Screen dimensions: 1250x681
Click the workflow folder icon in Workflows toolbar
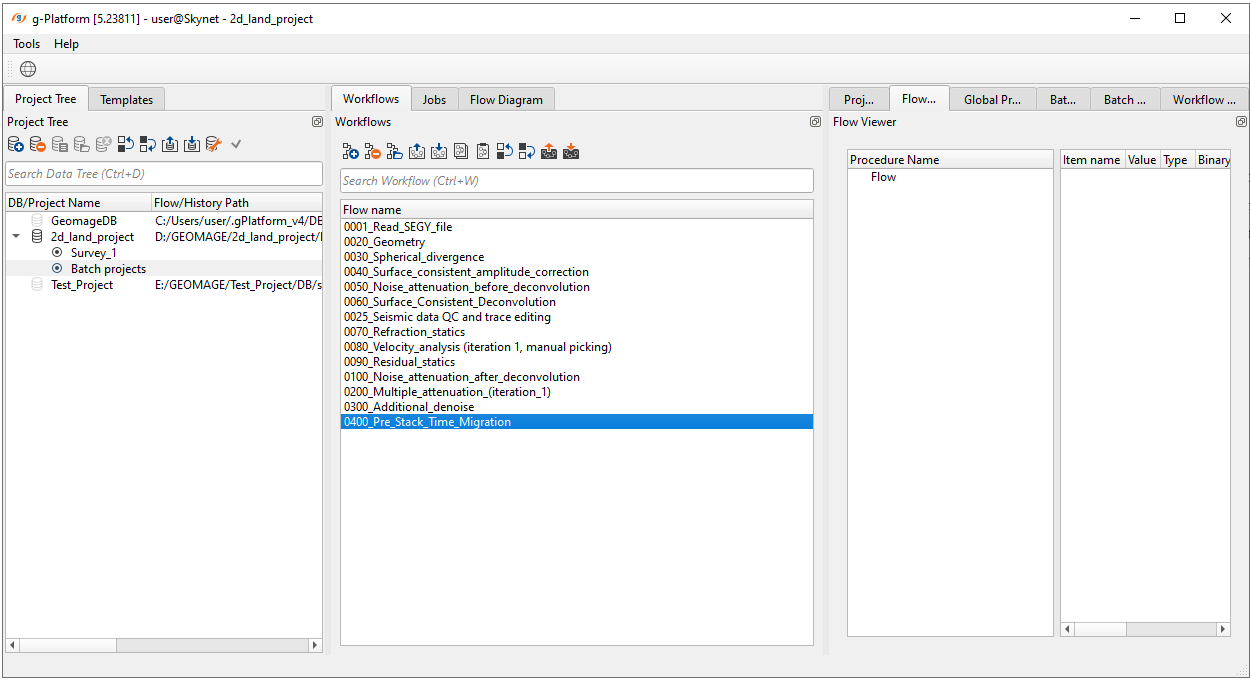click(x=394, y=152)
